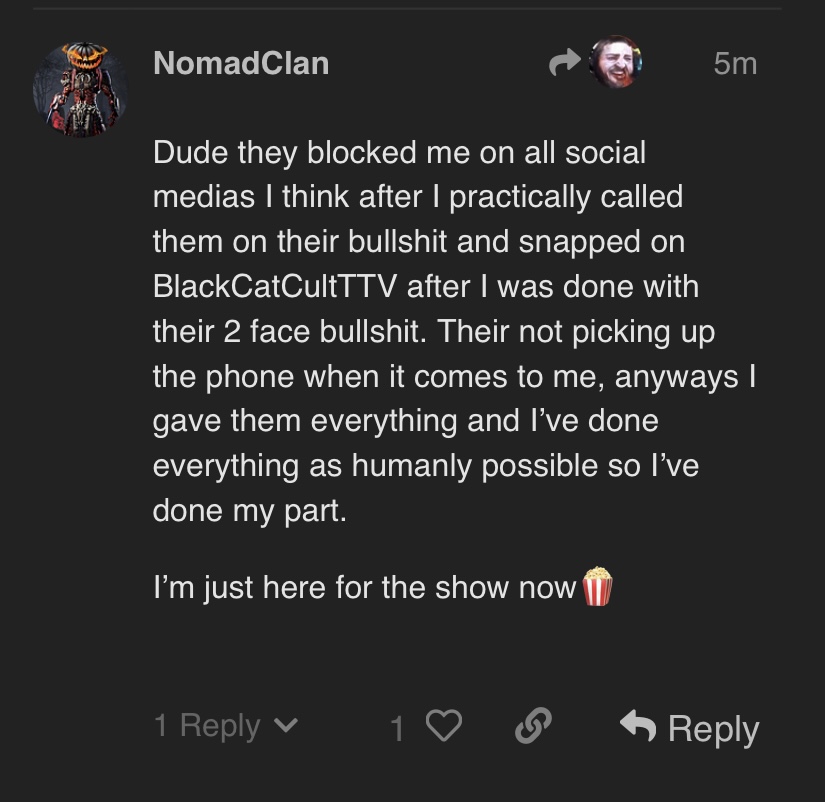The image size is (825, 802).
Task: View who liked via the like count
Action: (x=397, y=729)
